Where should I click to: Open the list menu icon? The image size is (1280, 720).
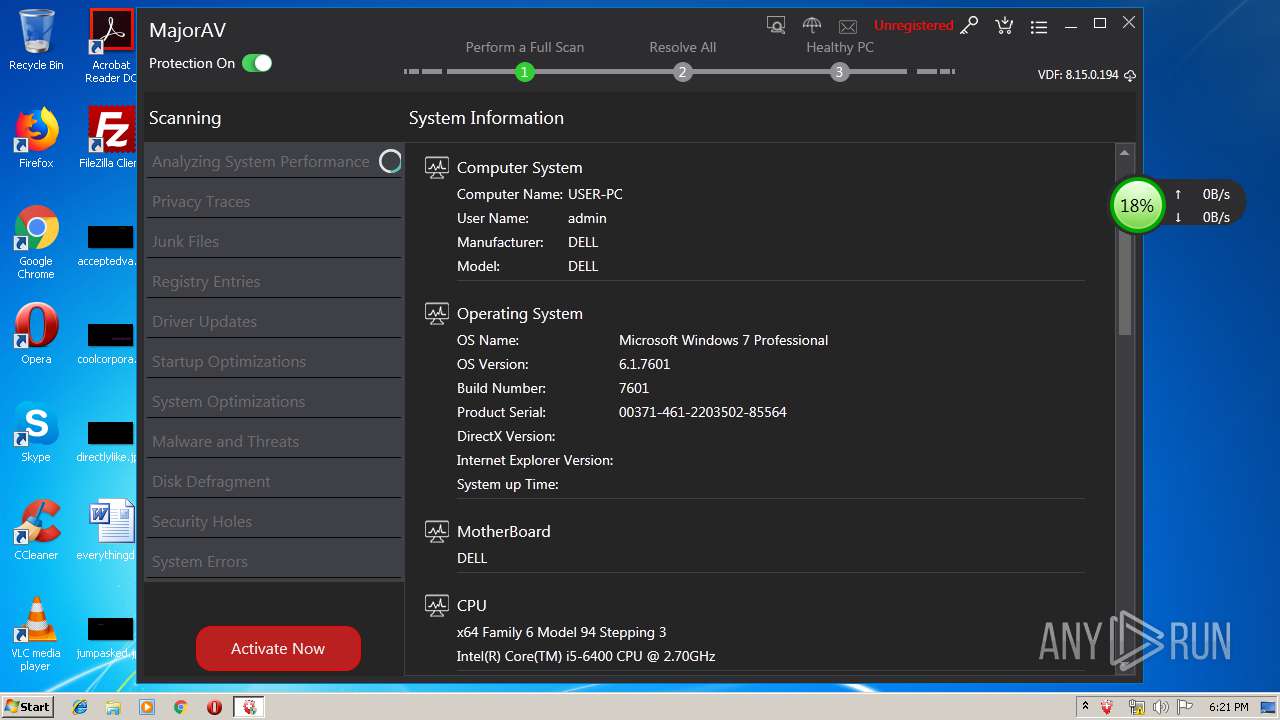point(1039,27)
